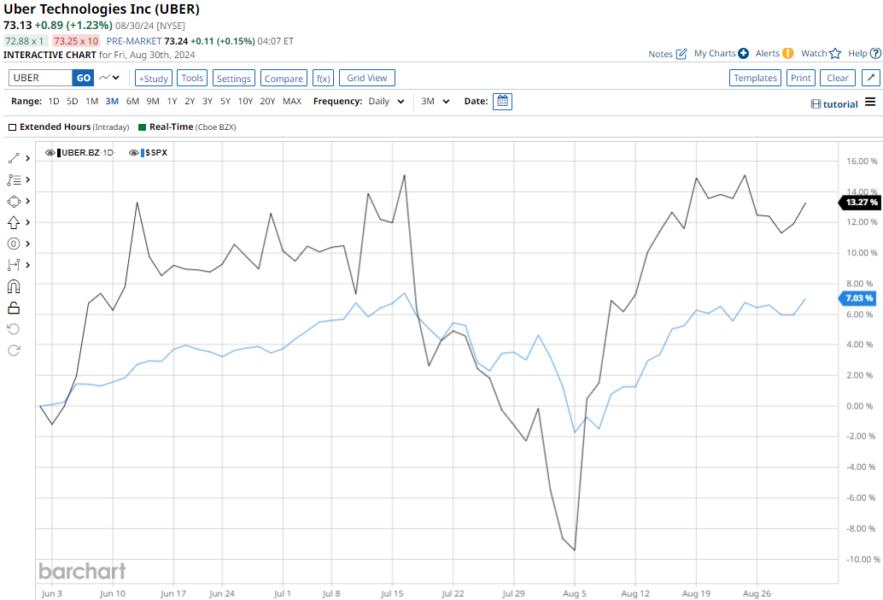Select the MAX range
Viewport: 883px width, 600px height.
pos(292,101)
